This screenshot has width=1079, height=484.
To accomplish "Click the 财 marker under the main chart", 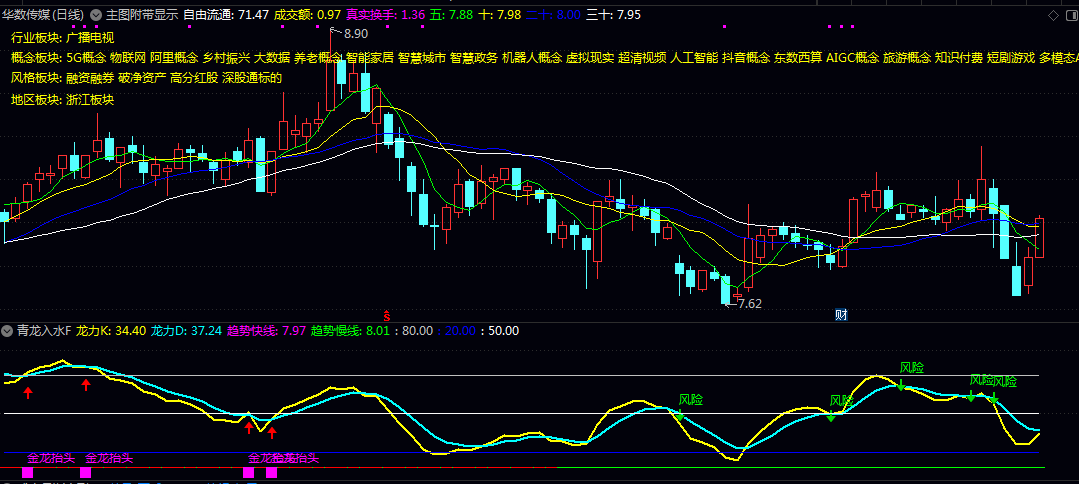I will click(x=841, y=315).
